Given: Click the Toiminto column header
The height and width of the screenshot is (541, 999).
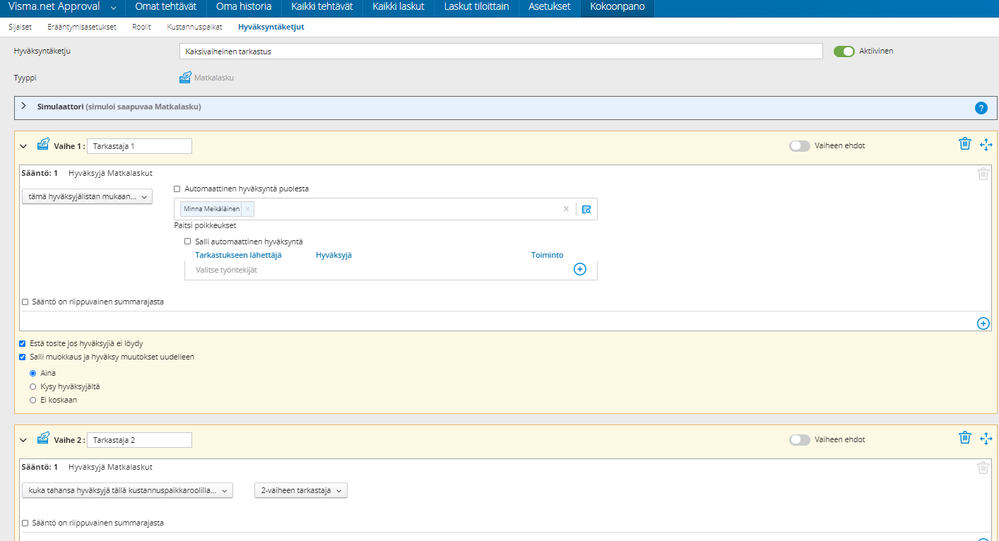Looking at the screenshot, I should (x=547, y=255).
